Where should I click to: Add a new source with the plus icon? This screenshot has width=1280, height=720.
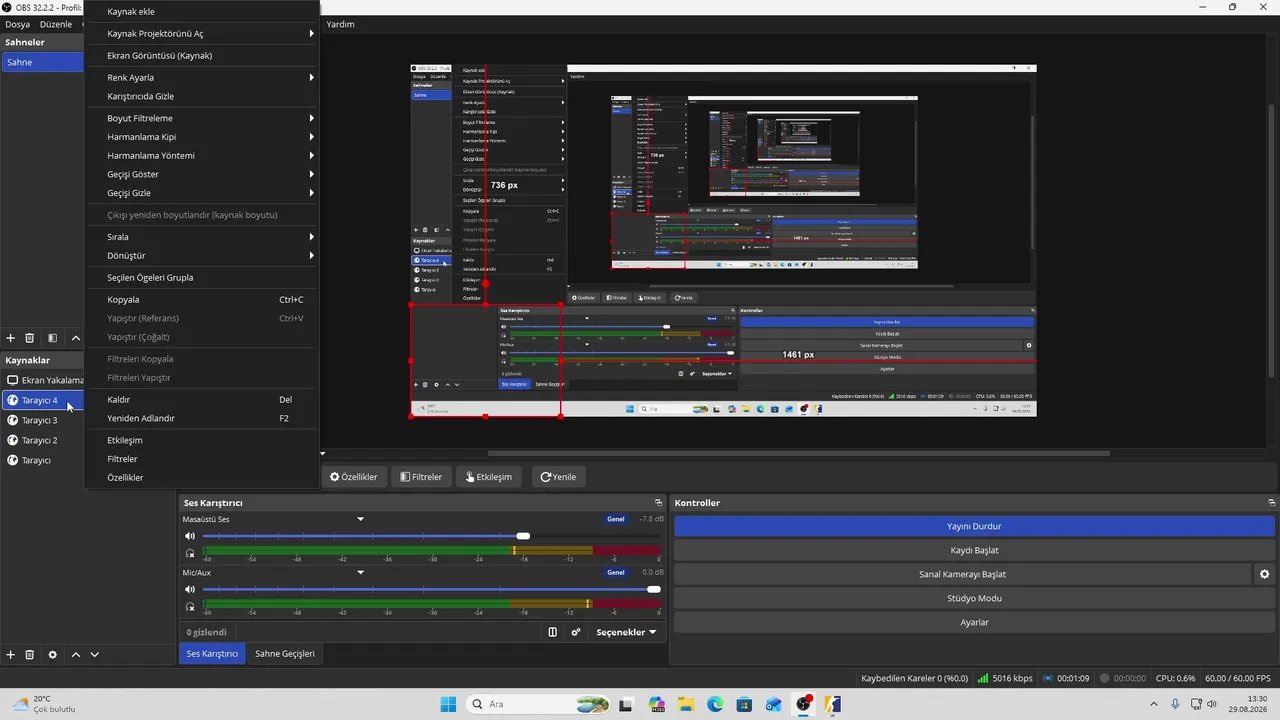pyautogui.click(x=11, y=654)
